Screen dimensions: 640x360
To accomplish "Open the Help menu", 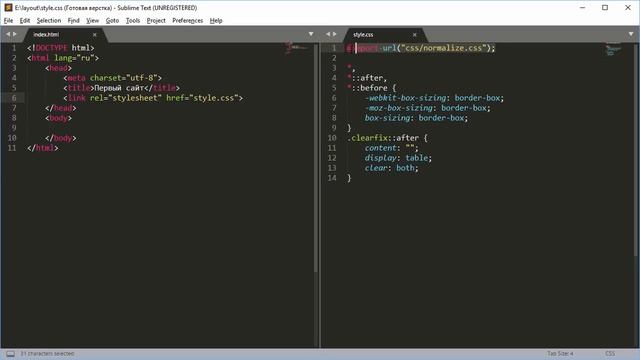I will (x=216, y=20).
